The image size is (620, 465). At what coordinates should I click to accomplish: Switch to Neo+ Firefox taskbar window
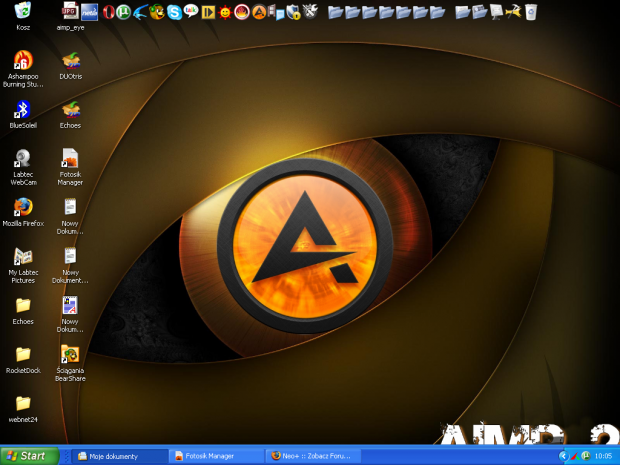click(313, 456)
